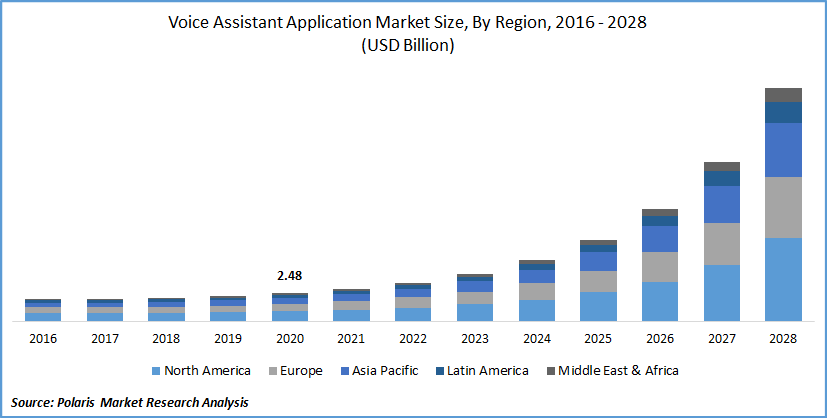Image resolution: width=827 pixels, height=418 pixels.
Task: Click the 2021 axis label
Action: tap(351, 338)
